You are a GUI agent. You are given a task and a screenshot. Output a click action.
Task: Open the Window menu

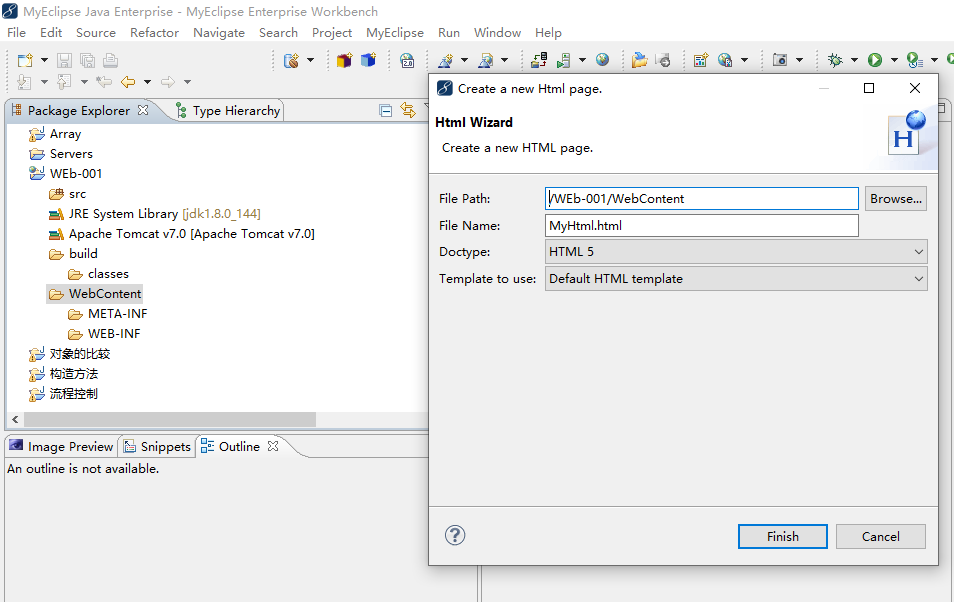[497, 33]
